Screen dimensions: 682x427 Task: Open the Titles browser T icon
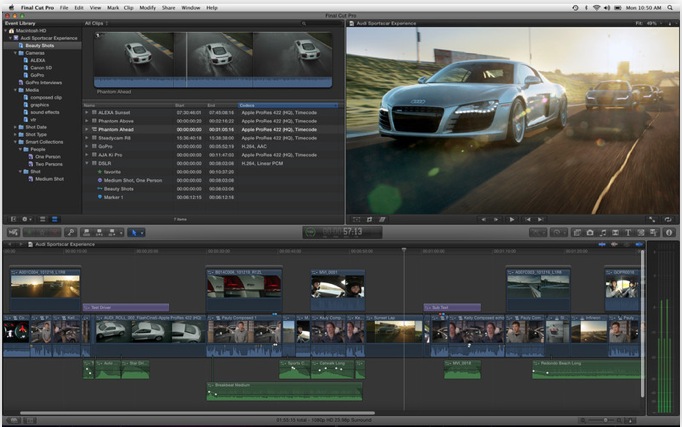tap(628, 233)
